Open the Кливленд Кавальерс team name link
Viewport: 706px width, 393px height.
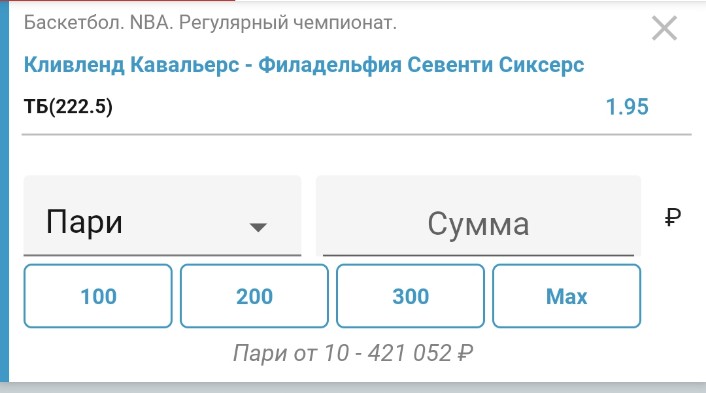click(x=131, y=65)
